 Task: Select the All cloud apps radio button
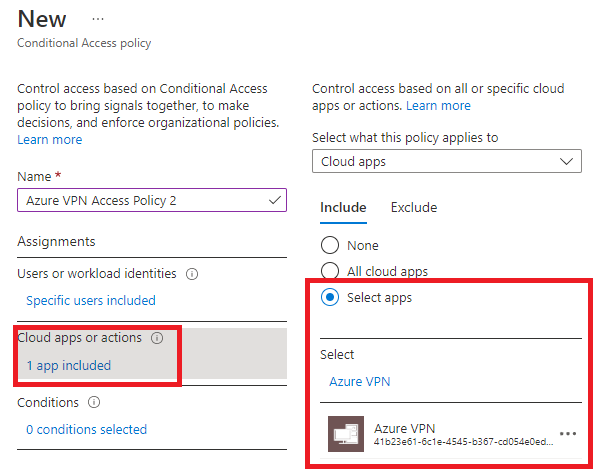coord(330,271)
